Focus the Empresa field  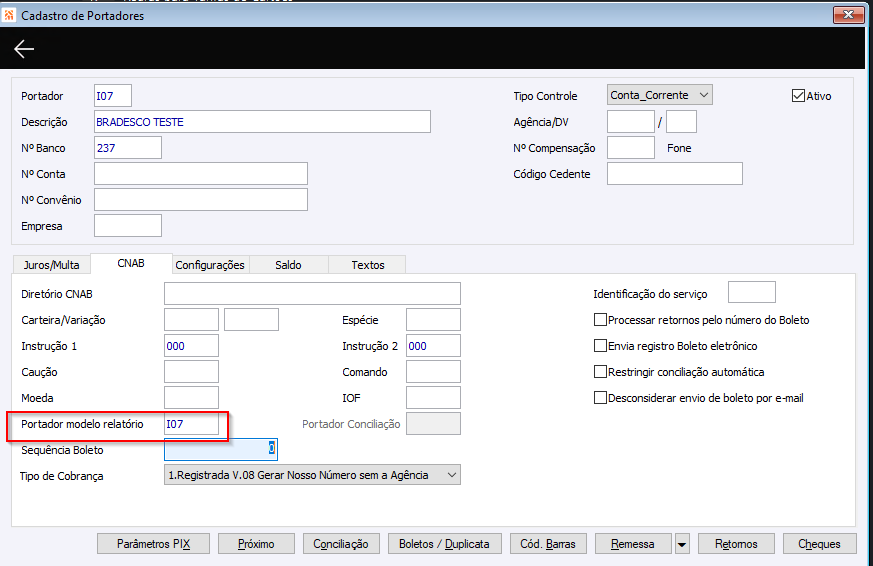pyautogui.click(x=128, y=226)
